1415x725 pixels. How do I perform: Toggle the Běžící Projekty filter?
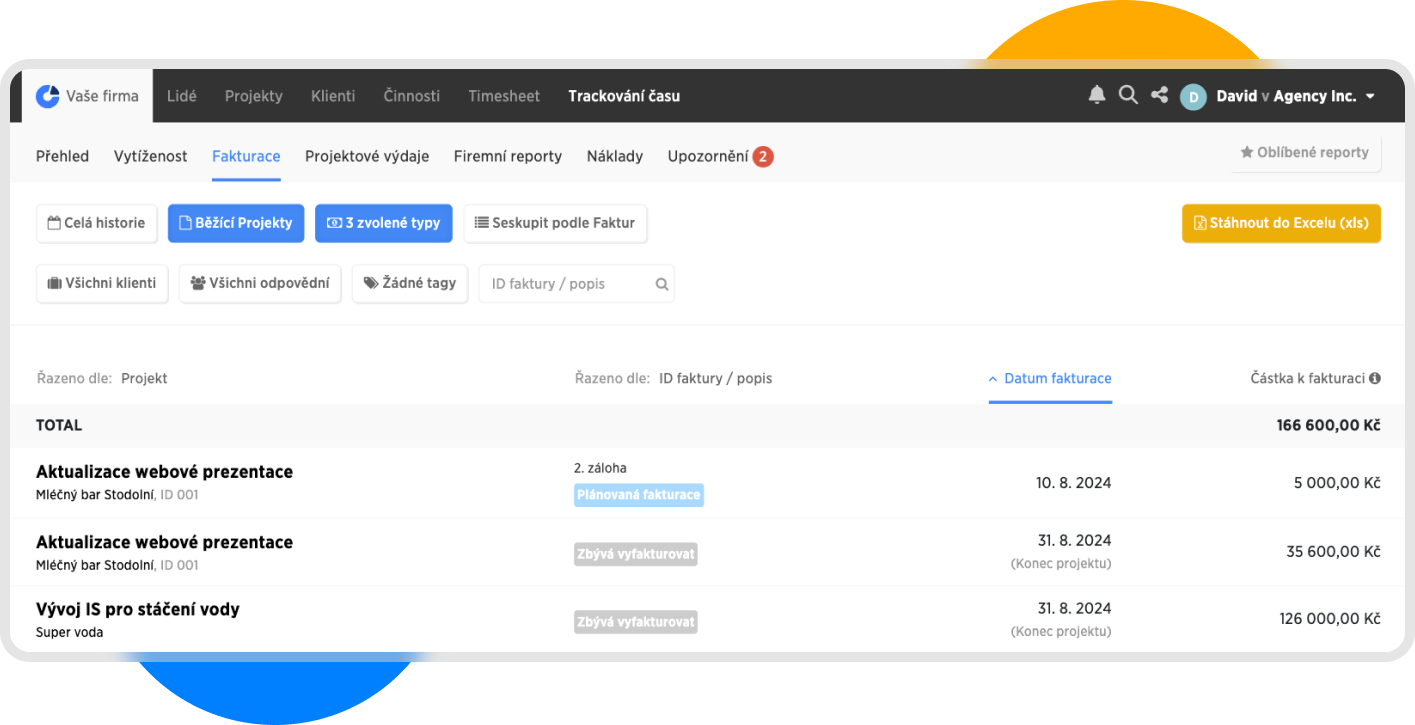click(236, 223)
